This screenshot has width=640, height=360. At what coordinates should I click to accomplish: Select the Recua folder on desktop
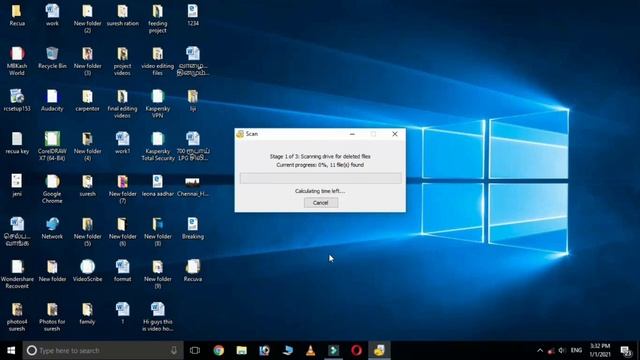17,15
